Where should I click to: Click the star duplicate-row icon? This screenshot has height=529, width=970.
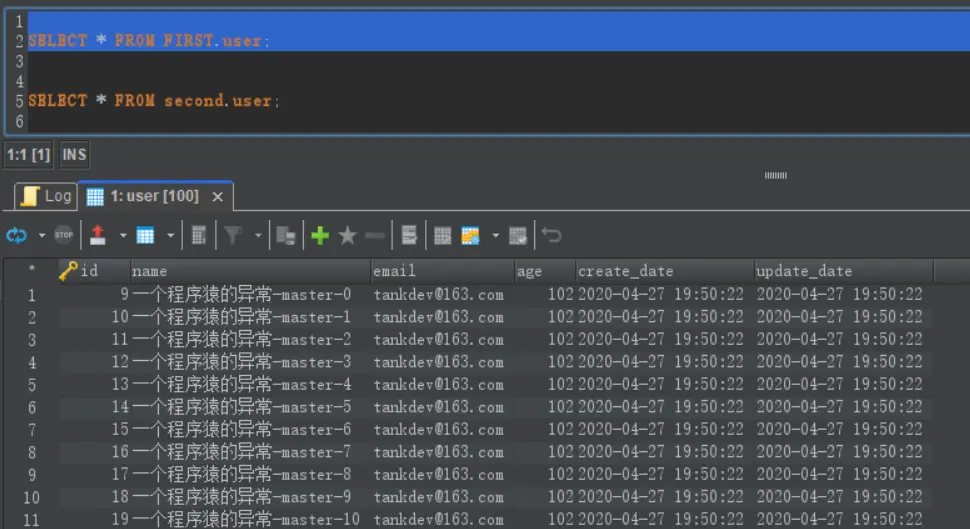point(348,235)
